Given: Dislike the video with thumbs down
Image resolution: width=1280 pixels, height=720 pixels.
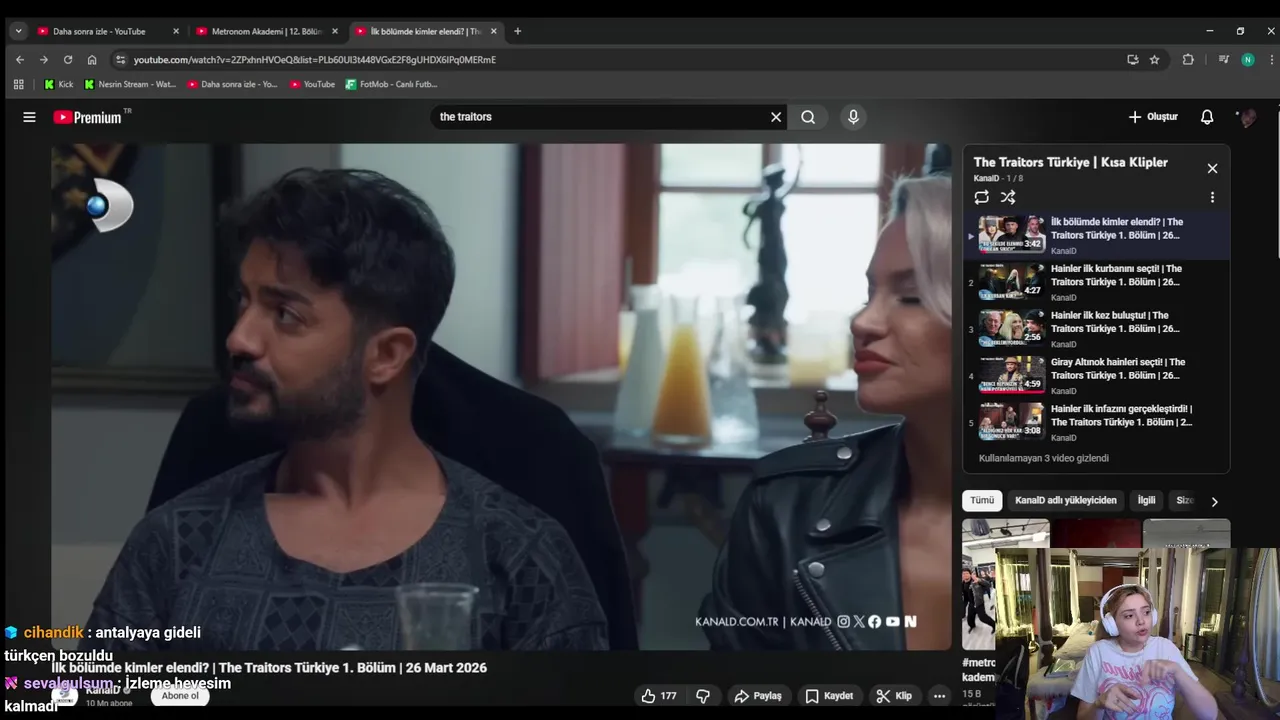Looking at the screenshot, I should (x=703, y=696).
